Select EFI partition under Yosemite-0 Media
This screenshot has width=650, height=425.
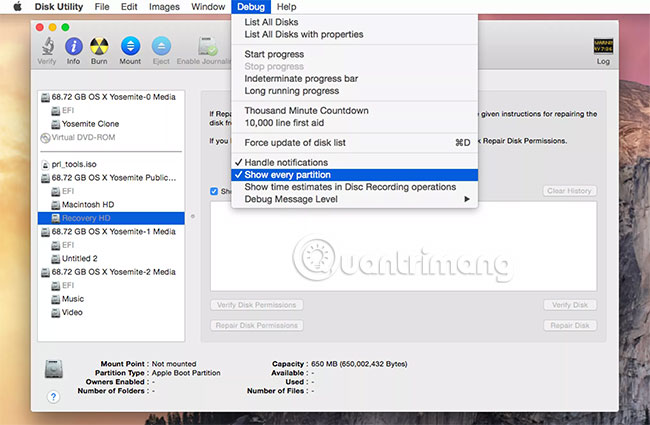pyautogui.click(x=111, y=110)
